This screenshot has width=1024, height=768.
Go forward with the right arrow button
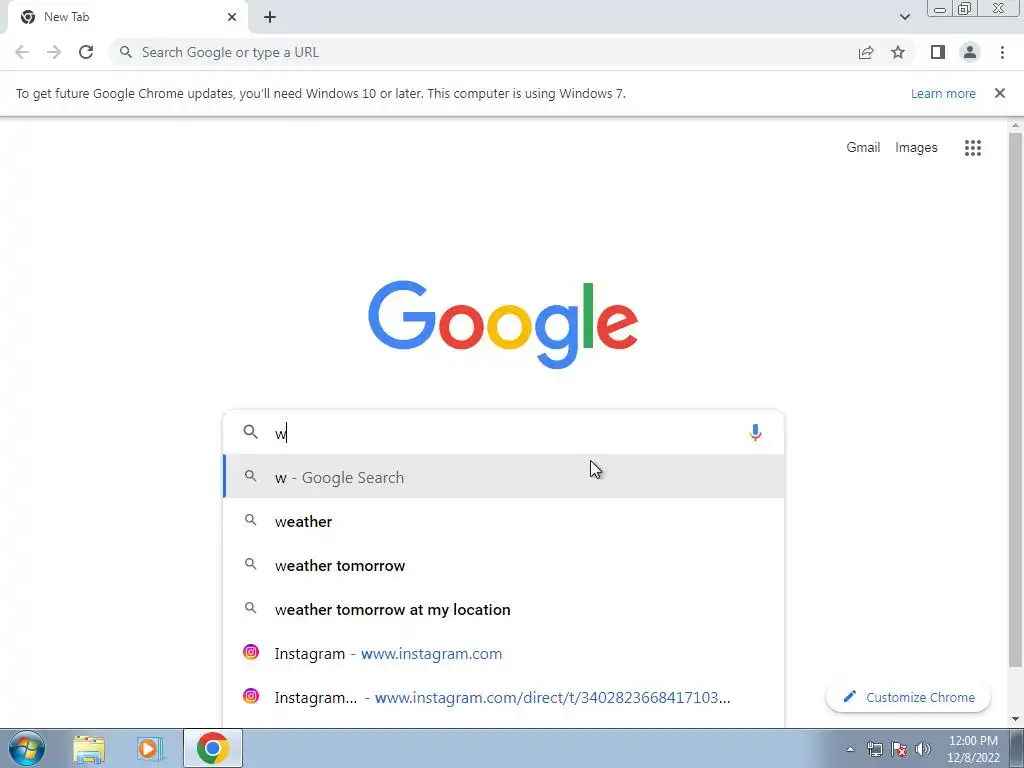pos(54,52)
